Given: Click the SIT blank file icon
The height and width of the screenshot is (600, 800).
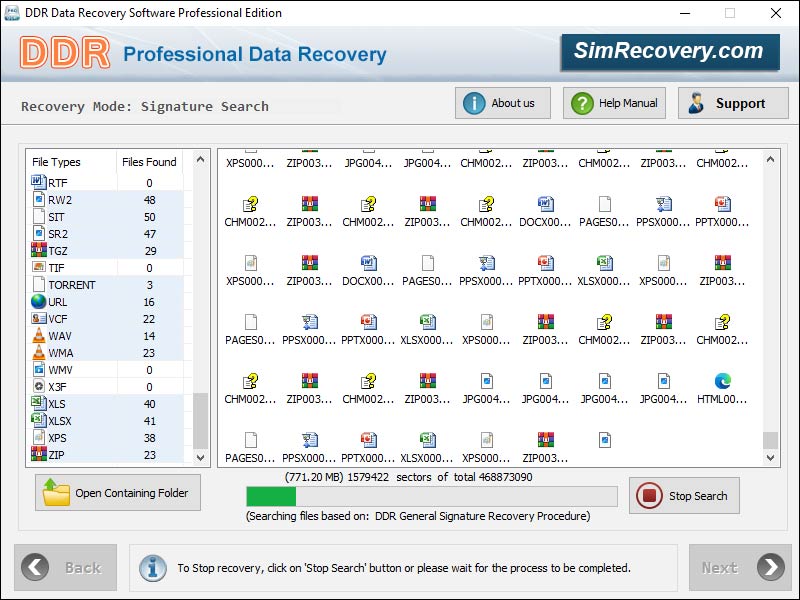Looking at the screenshot, I should point(39,216).
